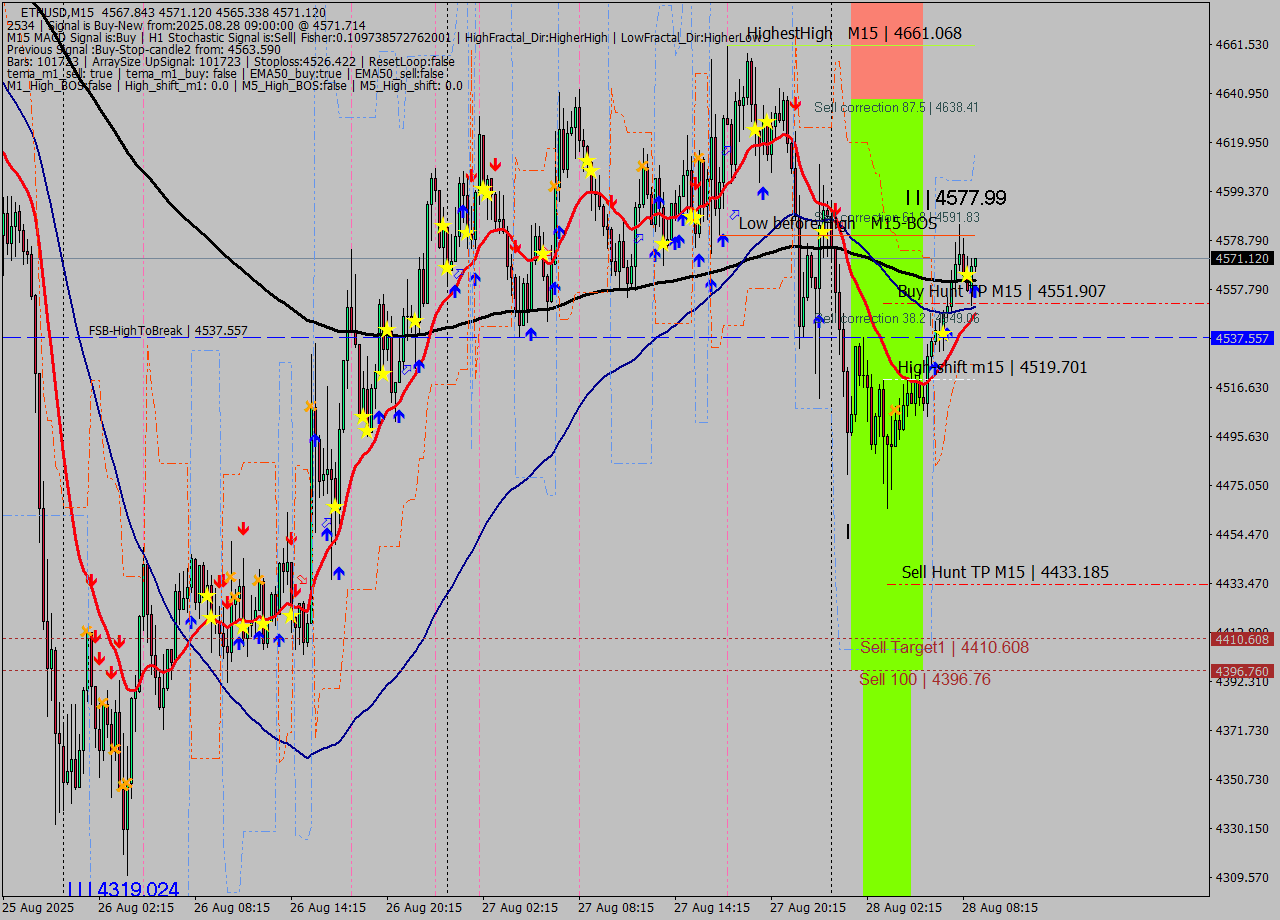The image size is (1280, 920).
Task: Click the current price tag 4571.120 on the axis
Action: click(1242, 258)
